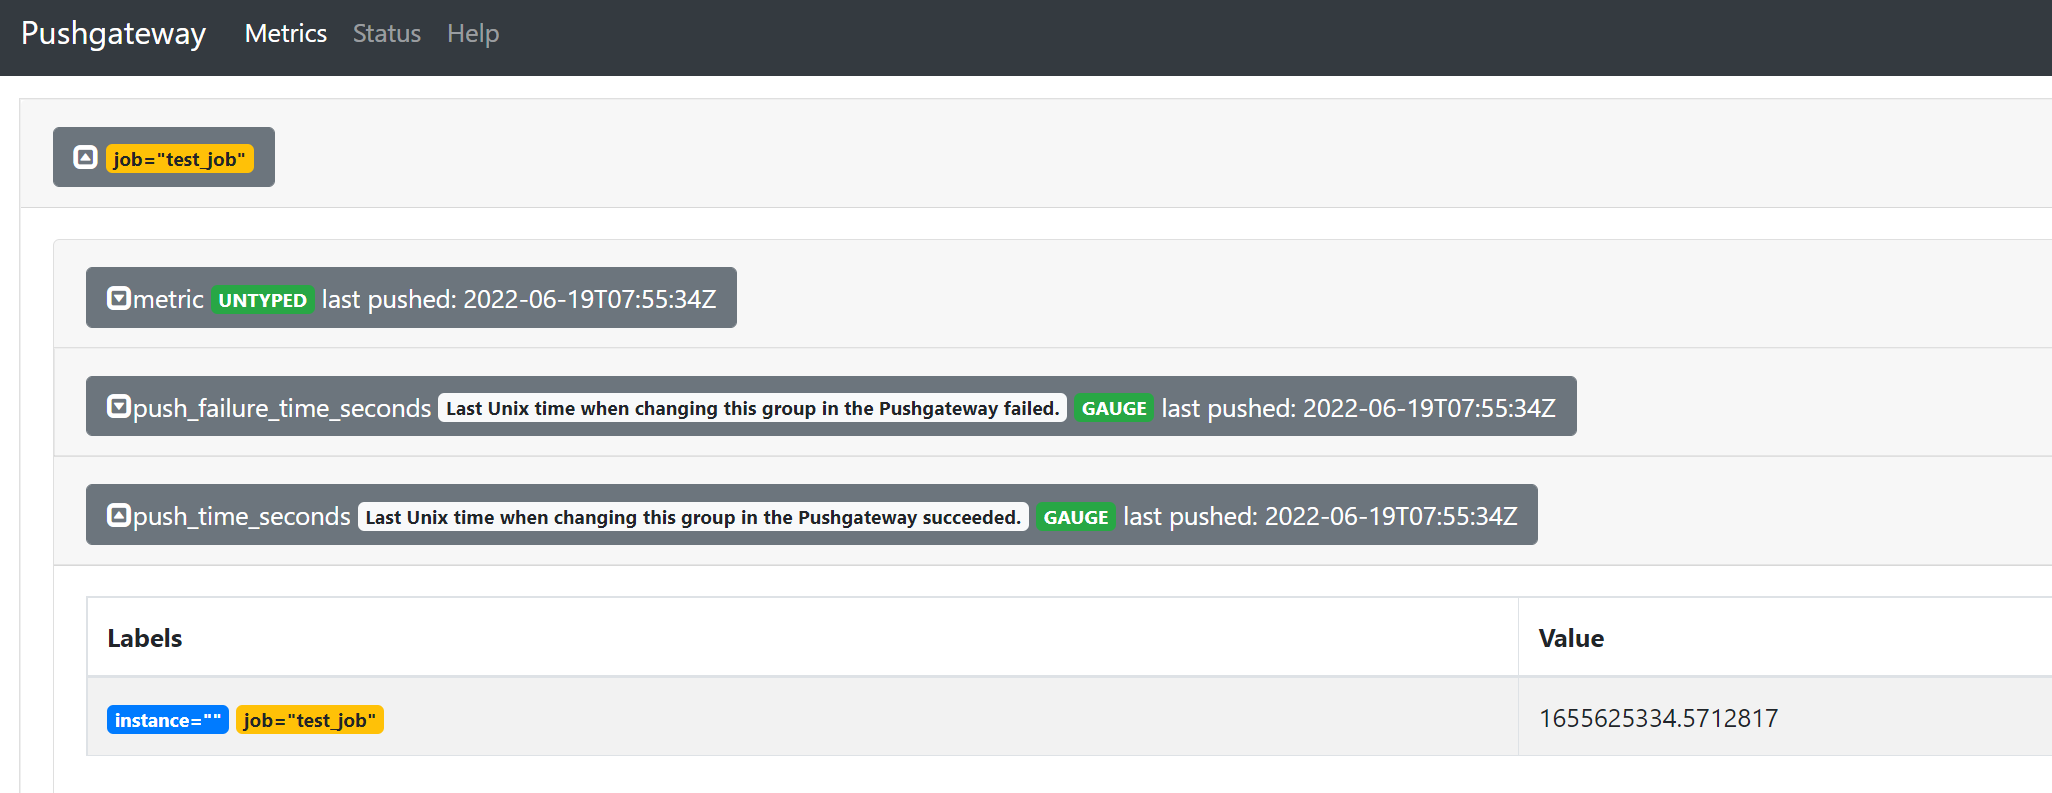Open the Help navigation menu
The image size is (2052, 793).
tap(472, 34)
